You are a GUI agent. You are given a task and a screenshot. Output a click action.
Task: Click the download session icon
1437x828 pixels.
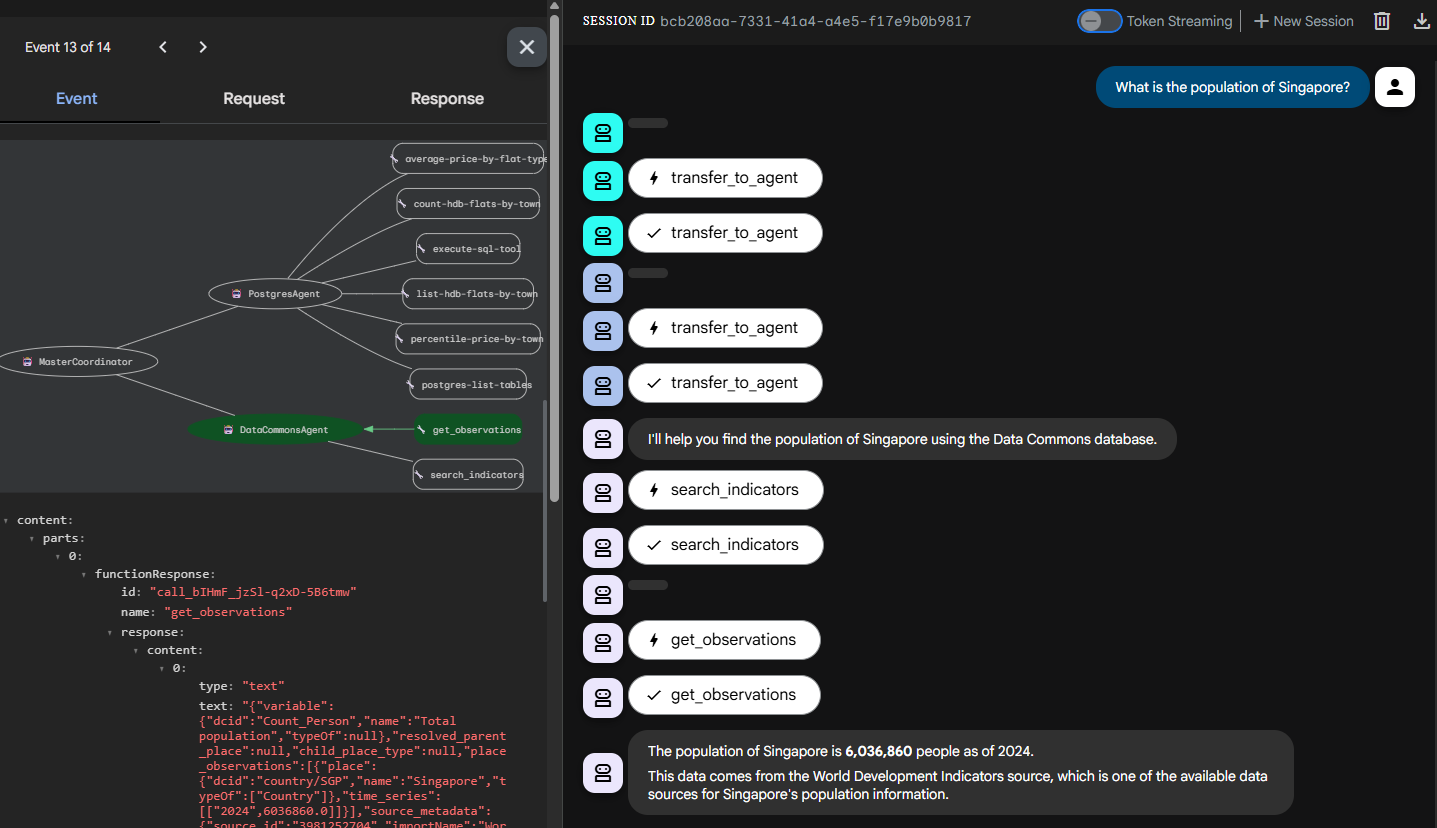coord(1421,21)
